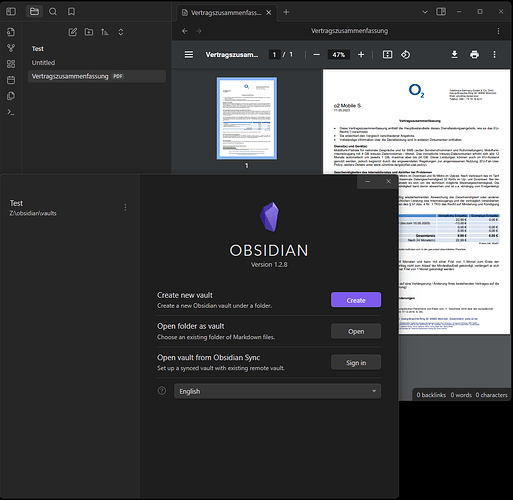The image size is (513, 500).
Task: Click 0 characters in status bar
Action: pyautogui.click(x=491, y=395)
